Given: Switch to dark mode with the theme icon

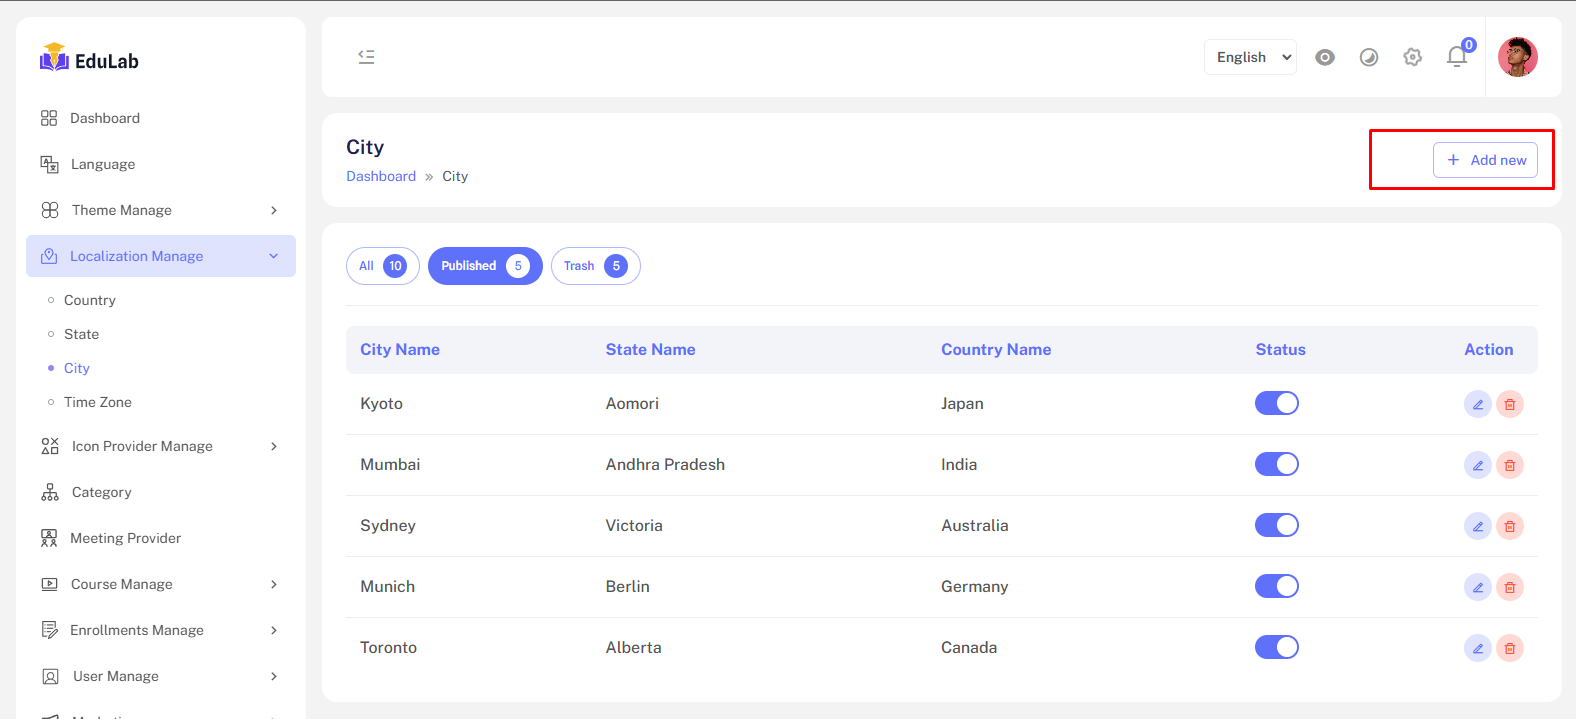Looking at the screenshot, I should tap(1369, 57).
